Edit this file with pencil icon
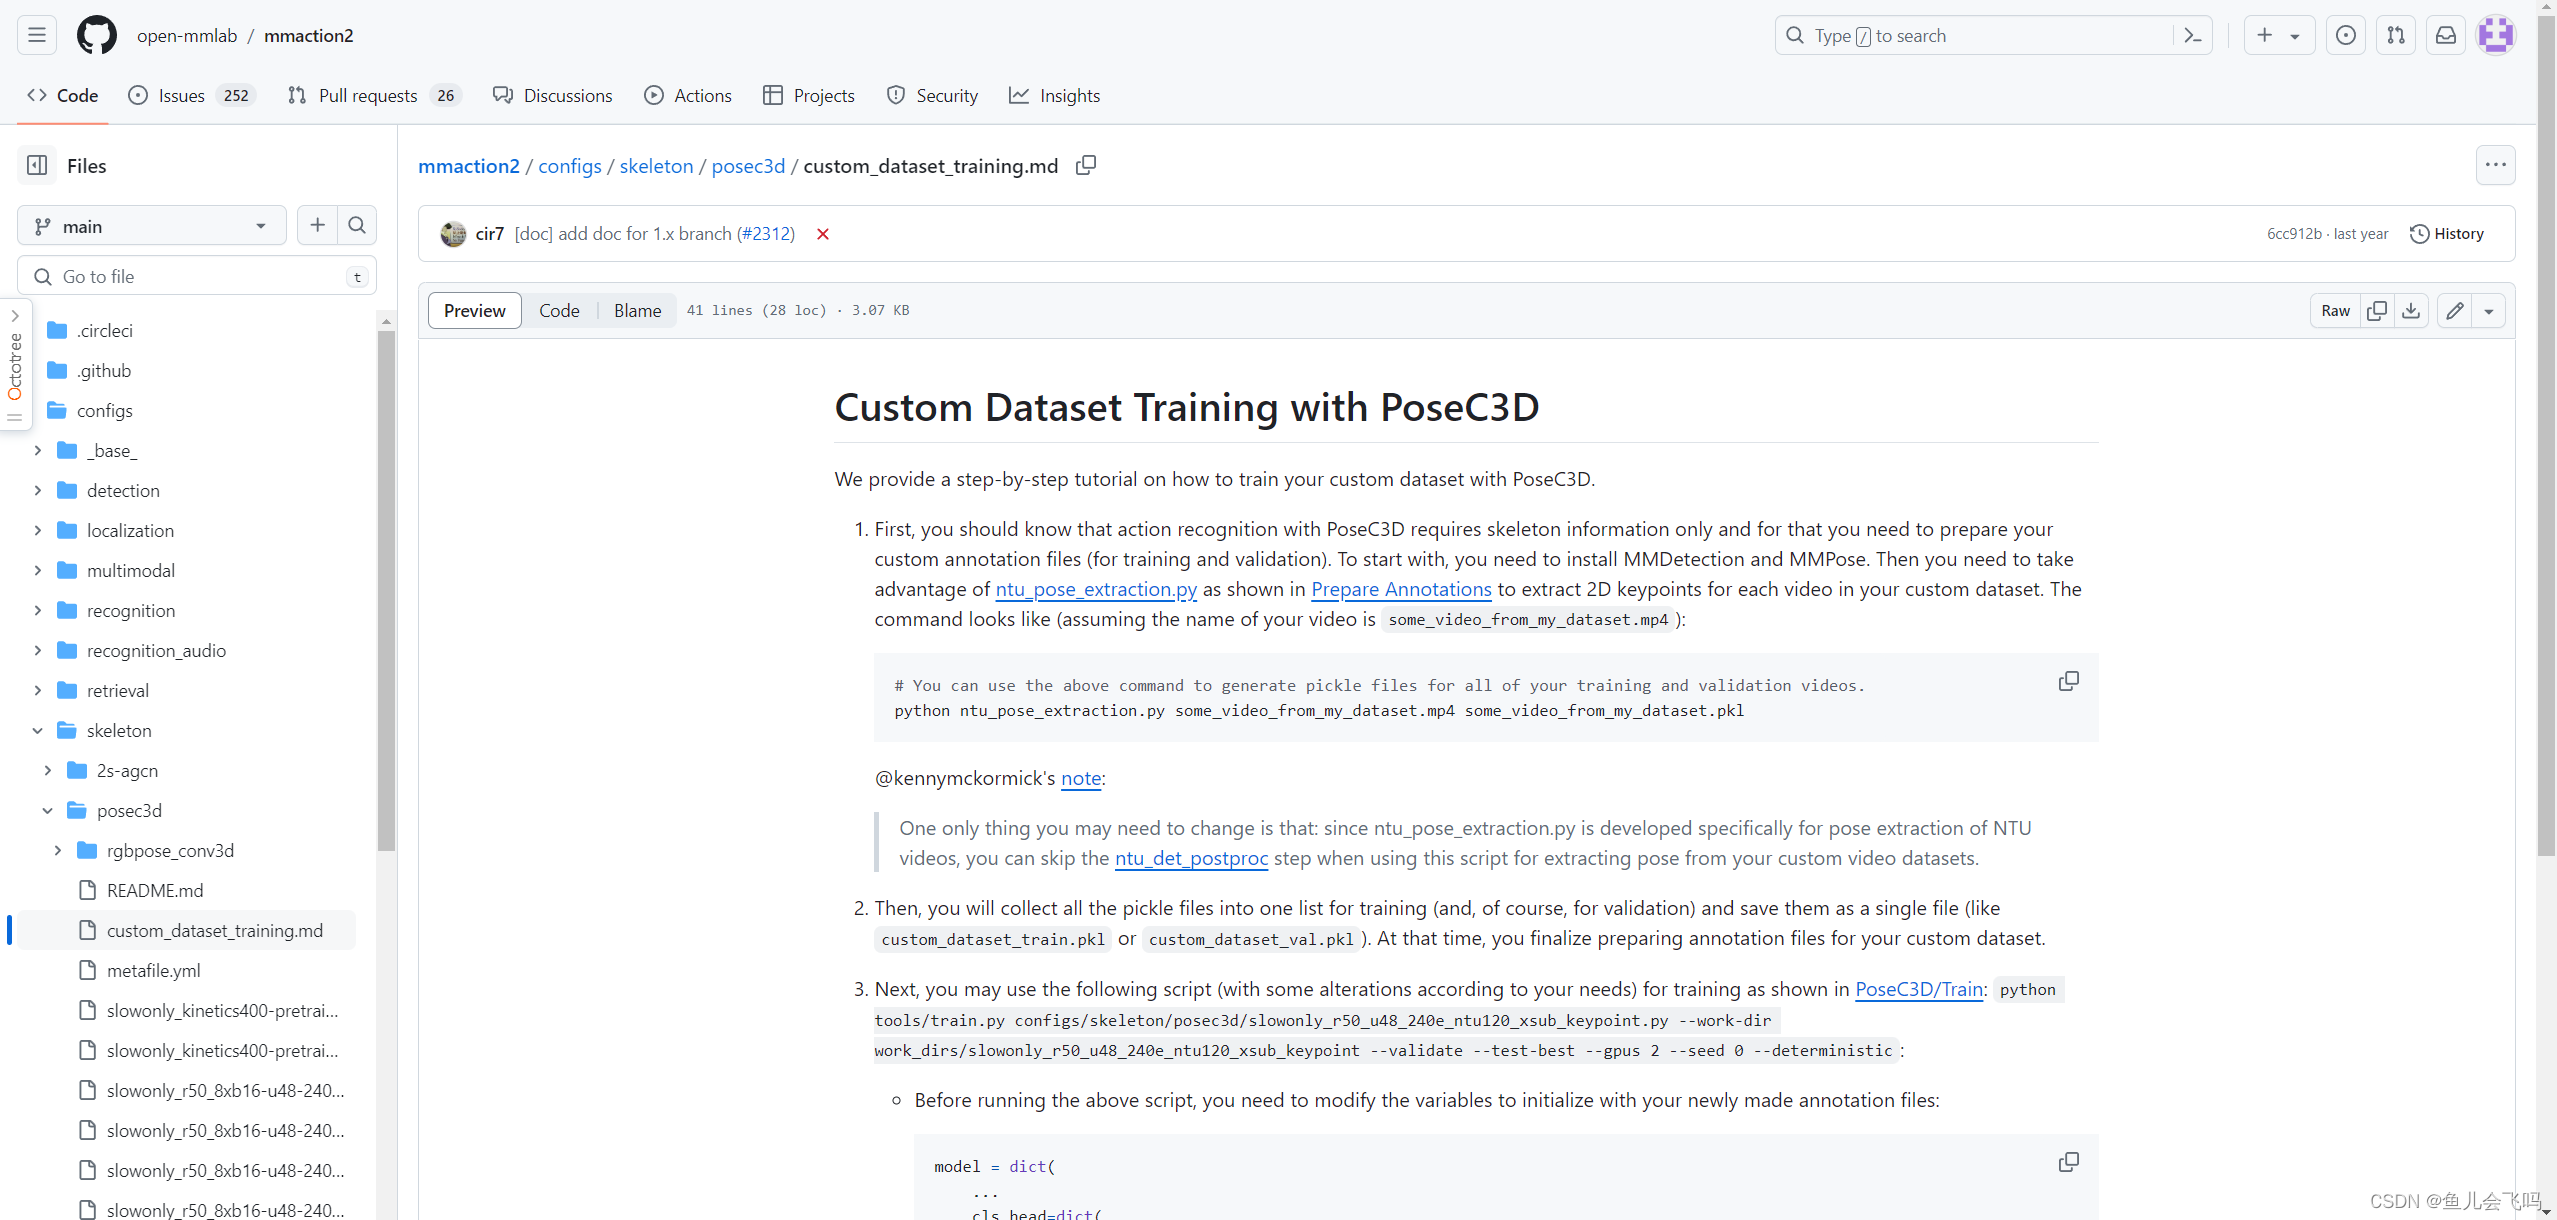This screenshot has width=2557, height=1220. point(2455,311)
